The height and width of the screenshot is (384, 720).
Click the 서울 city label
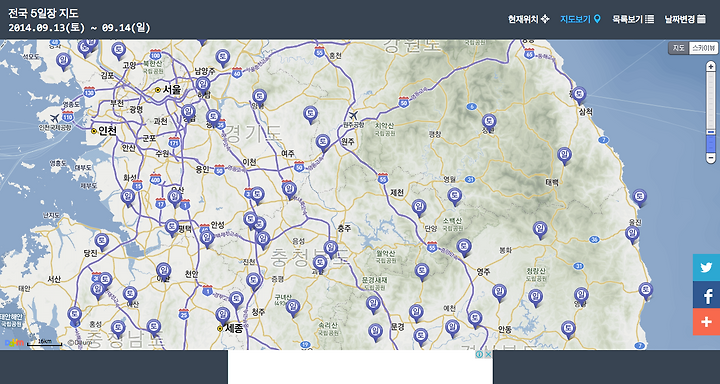[172, 90]
